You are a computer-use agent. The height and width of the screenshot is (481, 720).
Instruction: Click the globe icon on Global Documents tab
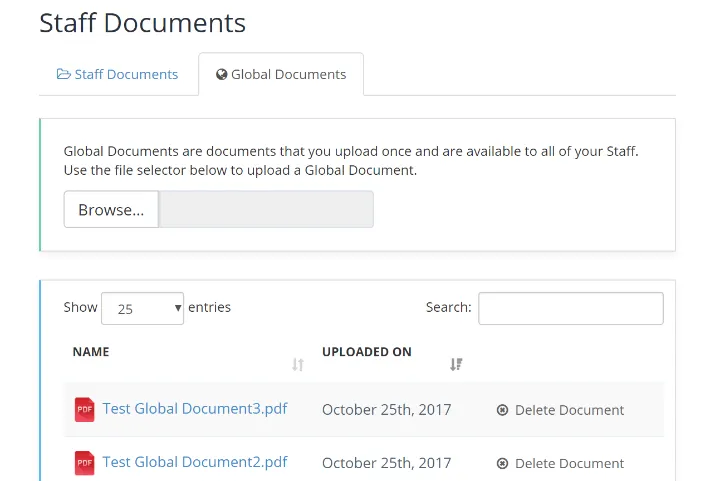[x=221, y=74]
